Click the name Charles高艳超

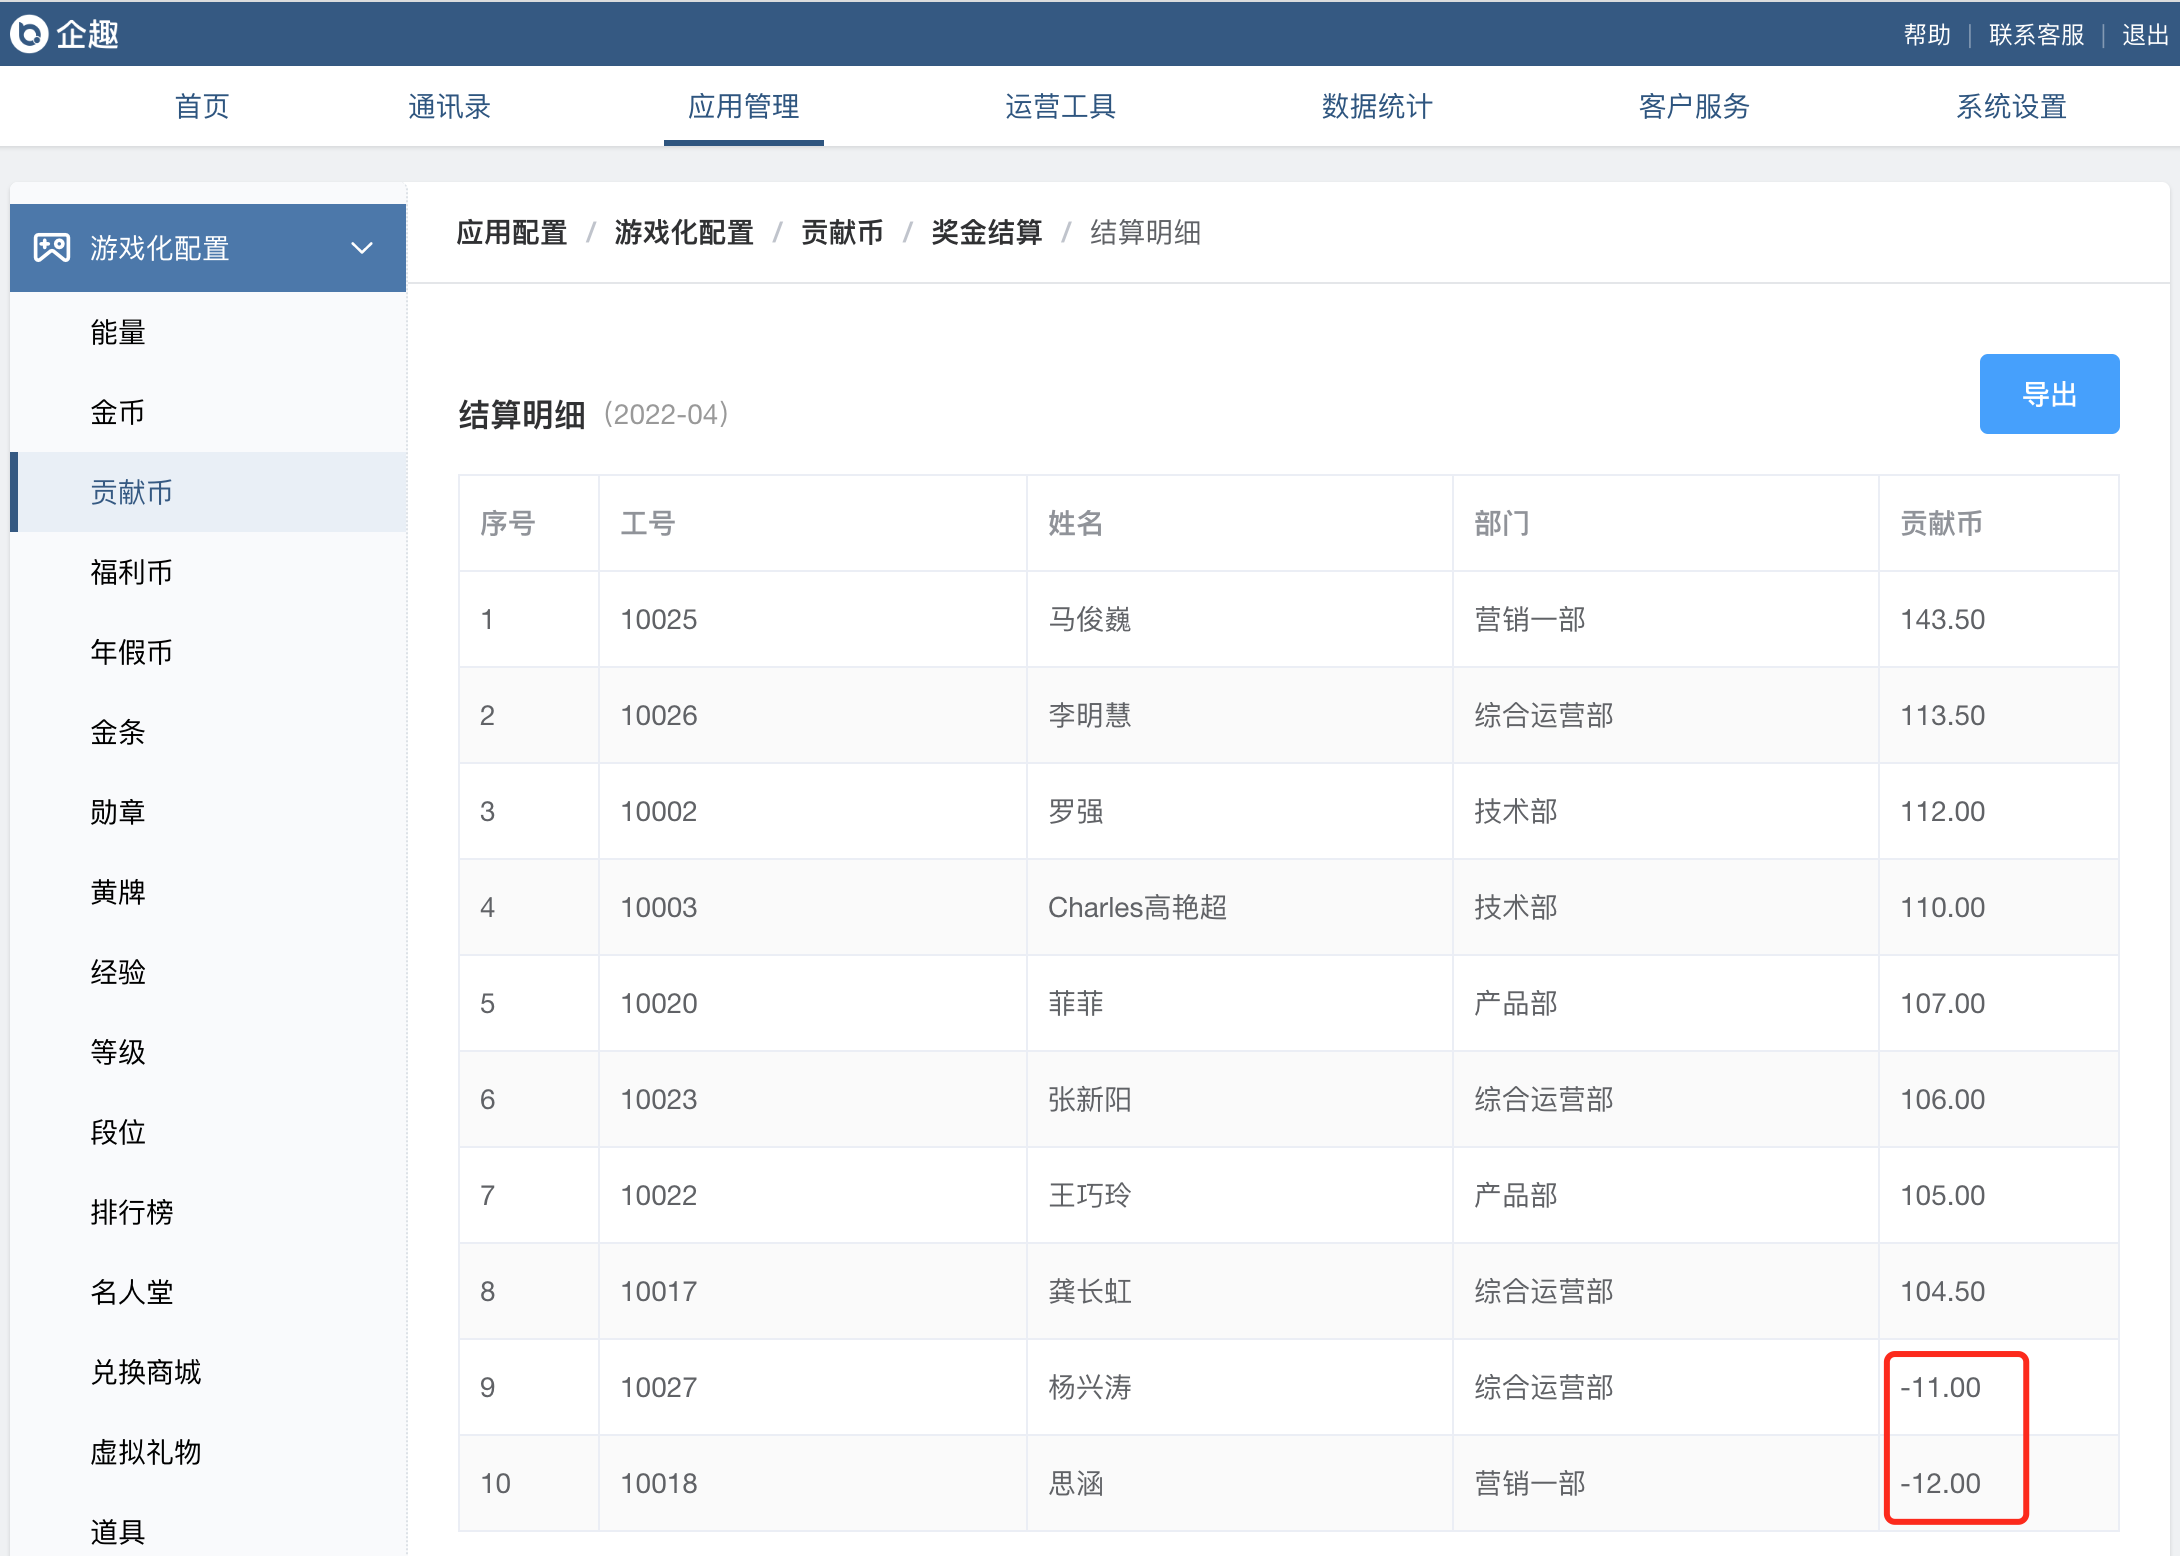(1137, 907)
